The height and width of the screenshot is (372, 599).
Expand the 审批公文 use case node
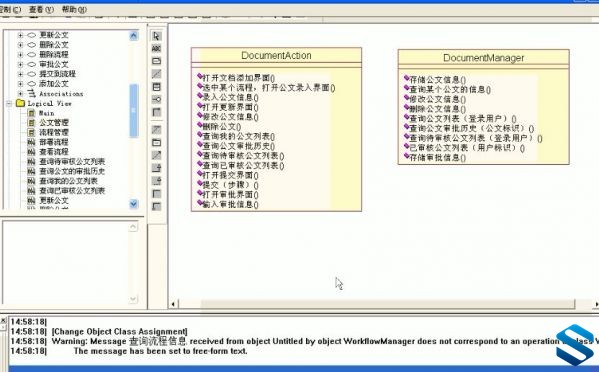20,64
